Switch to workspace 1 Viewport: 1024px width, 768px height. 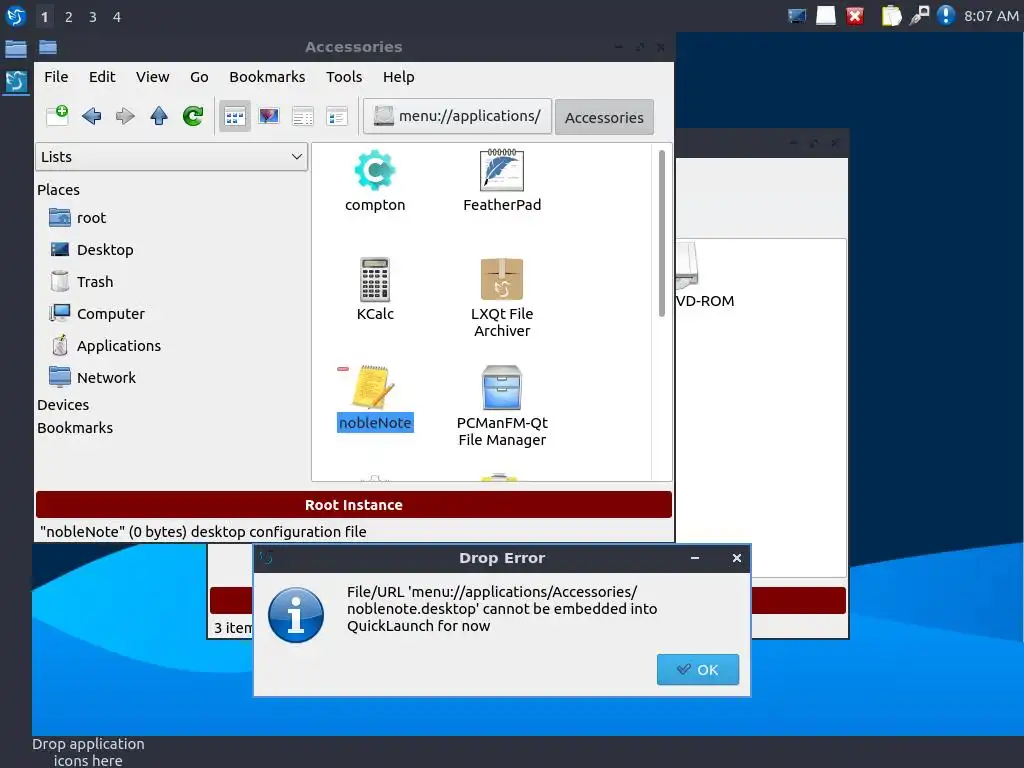[x=44, y=17]
